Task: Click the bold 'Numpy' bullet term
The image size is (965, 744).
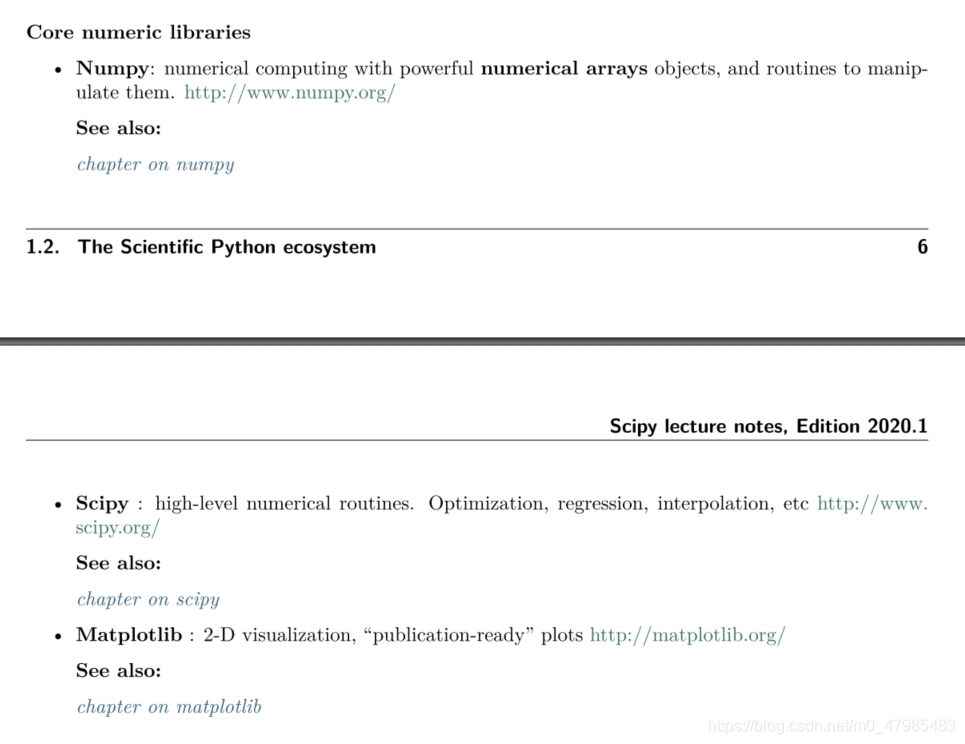Action: [x=112, y=69]
